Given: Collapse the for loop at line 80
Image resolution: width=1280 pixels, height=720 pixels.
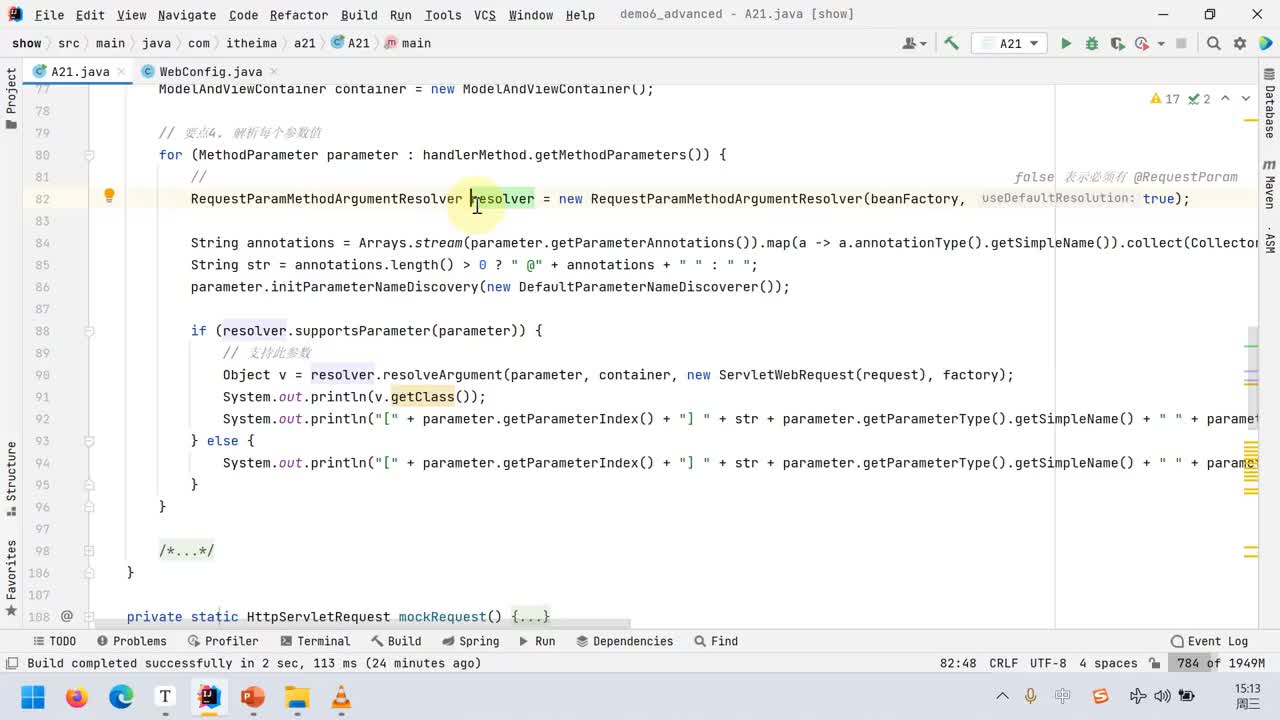Looking at the screenshot, I should click(x=89, y=155).
